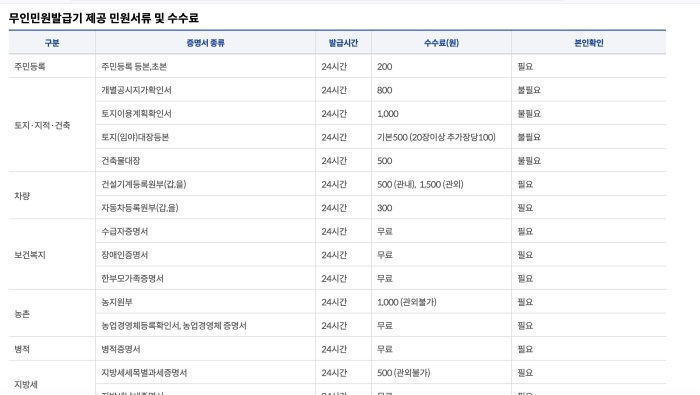This screenshot has height=395, width=700.
Task: Click the 1,000 (관외불가) fee
Action: [x=407, y=302]
